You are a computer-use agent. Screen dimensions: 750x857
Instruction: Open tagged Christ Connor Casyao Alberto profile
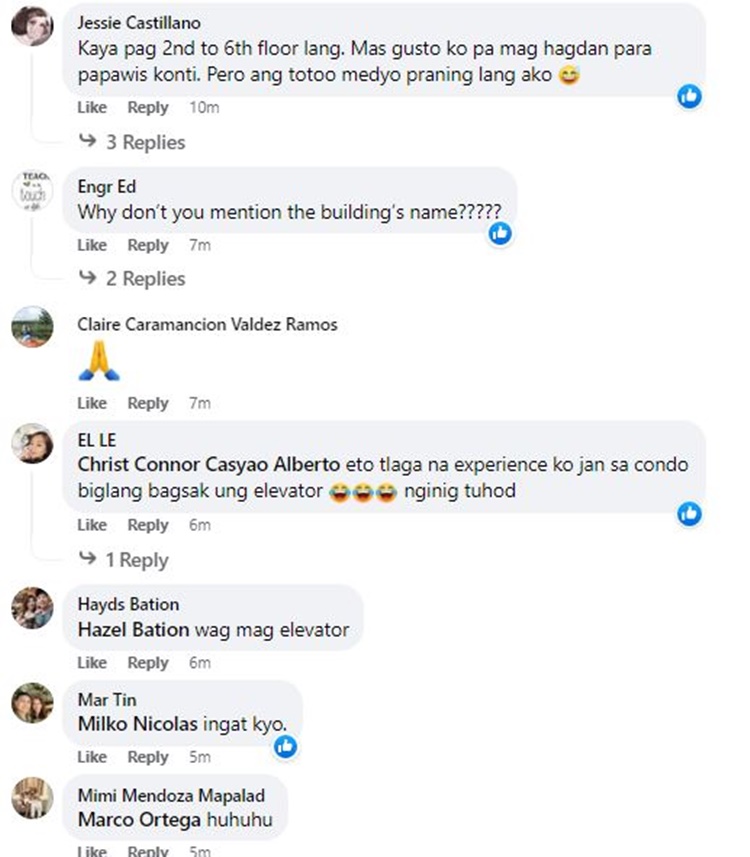pos(209,465)
